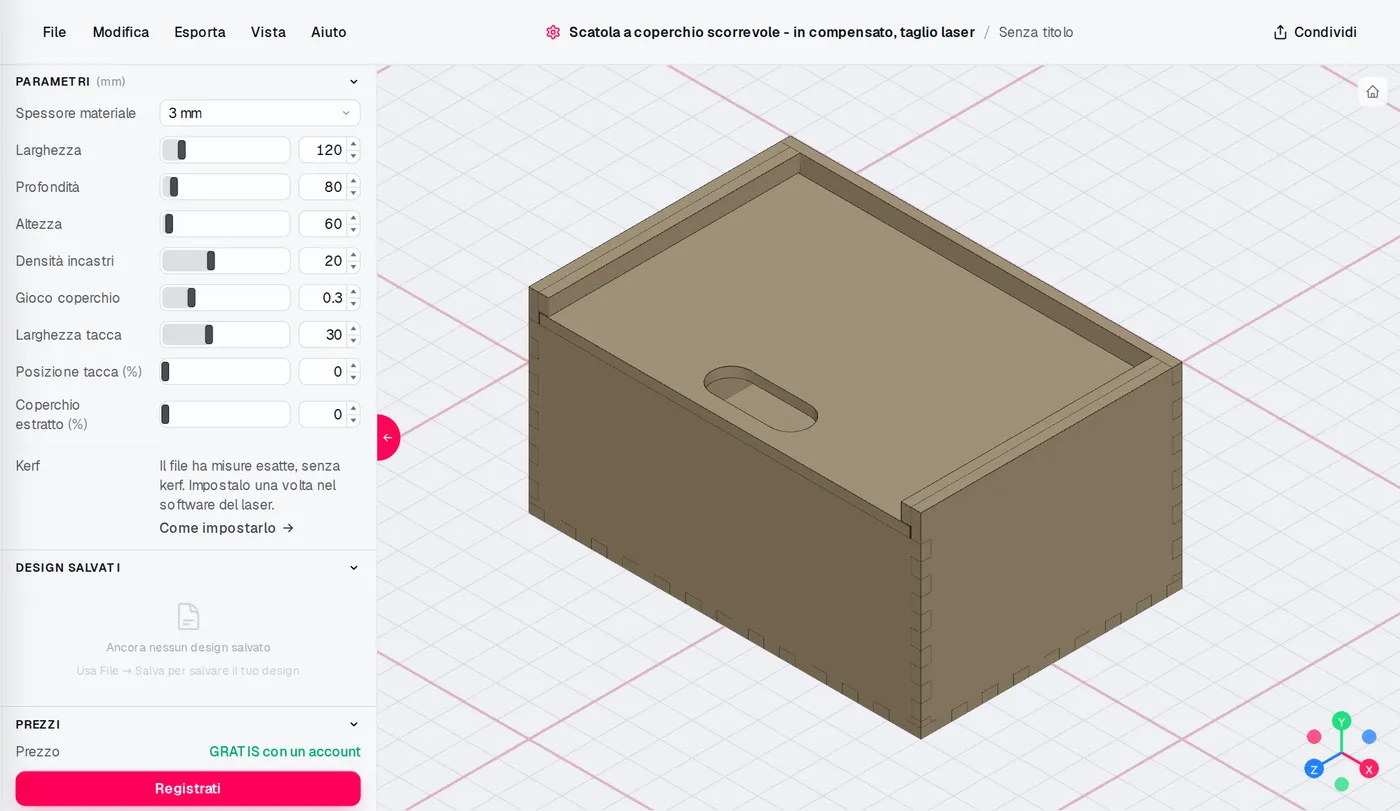Collapse the Prezzi section

(x=353, y=724)
